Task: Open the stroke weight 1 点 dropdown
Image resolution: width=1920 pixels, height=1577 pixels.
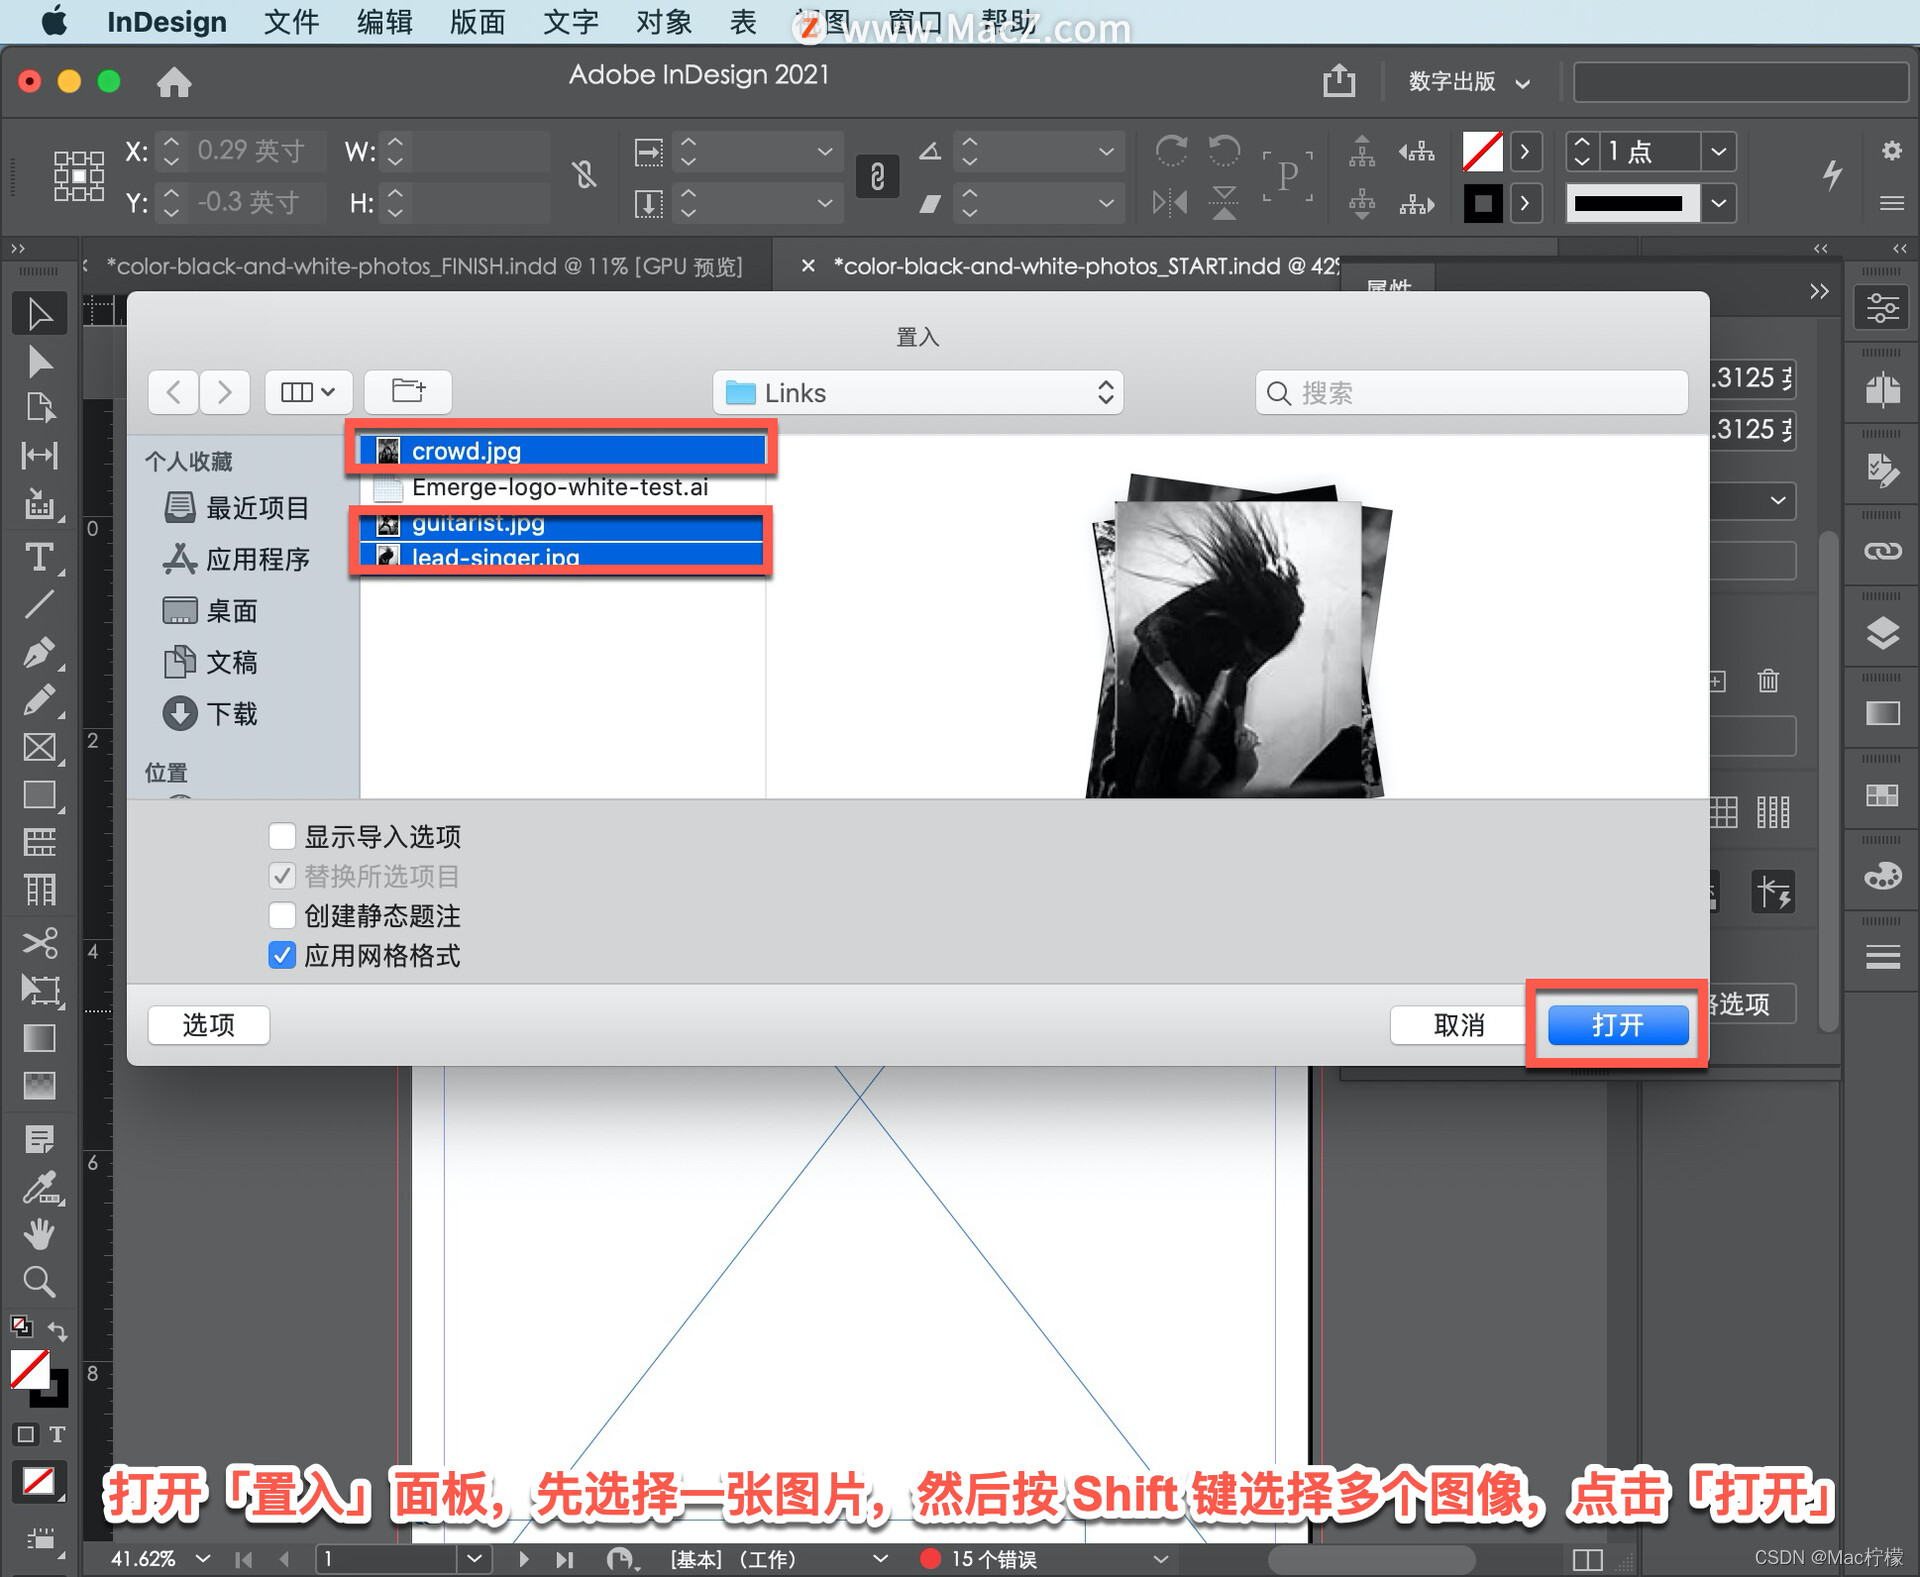Action: pyautogui.click(x=1719, y=152)
